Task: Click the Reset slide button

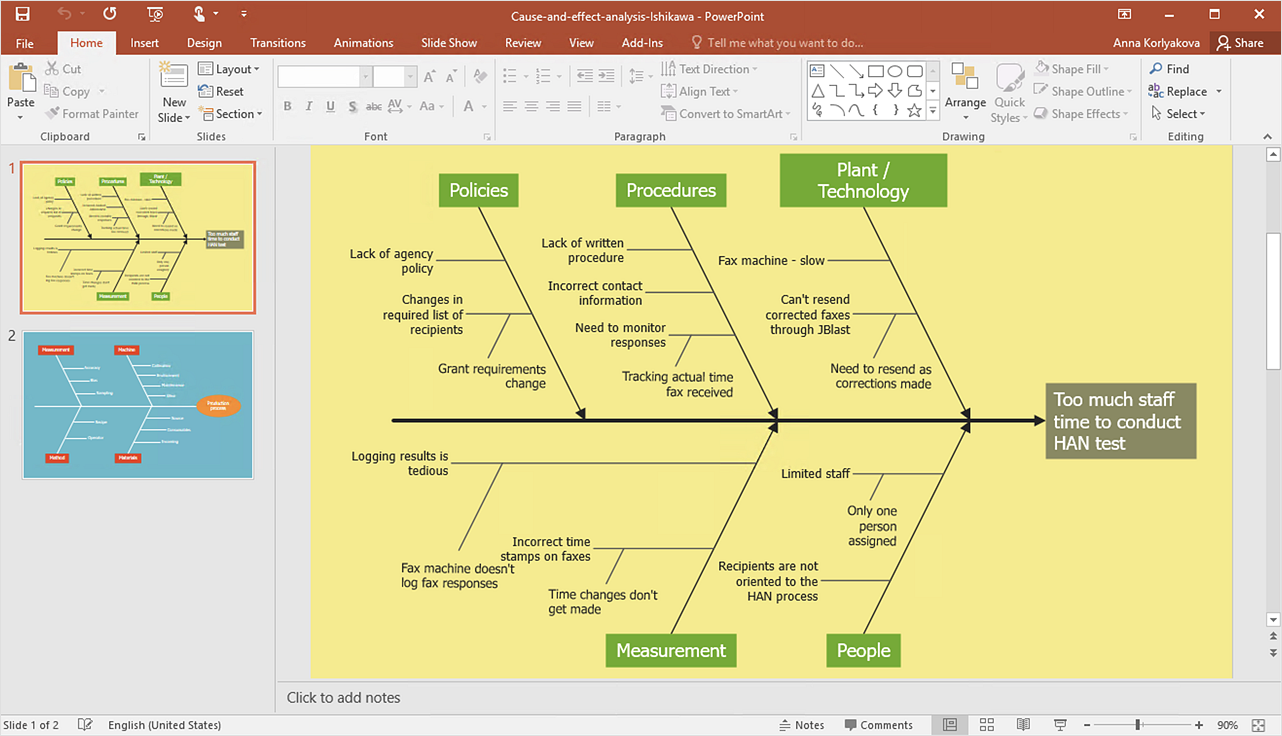Action: coord(221,91)
